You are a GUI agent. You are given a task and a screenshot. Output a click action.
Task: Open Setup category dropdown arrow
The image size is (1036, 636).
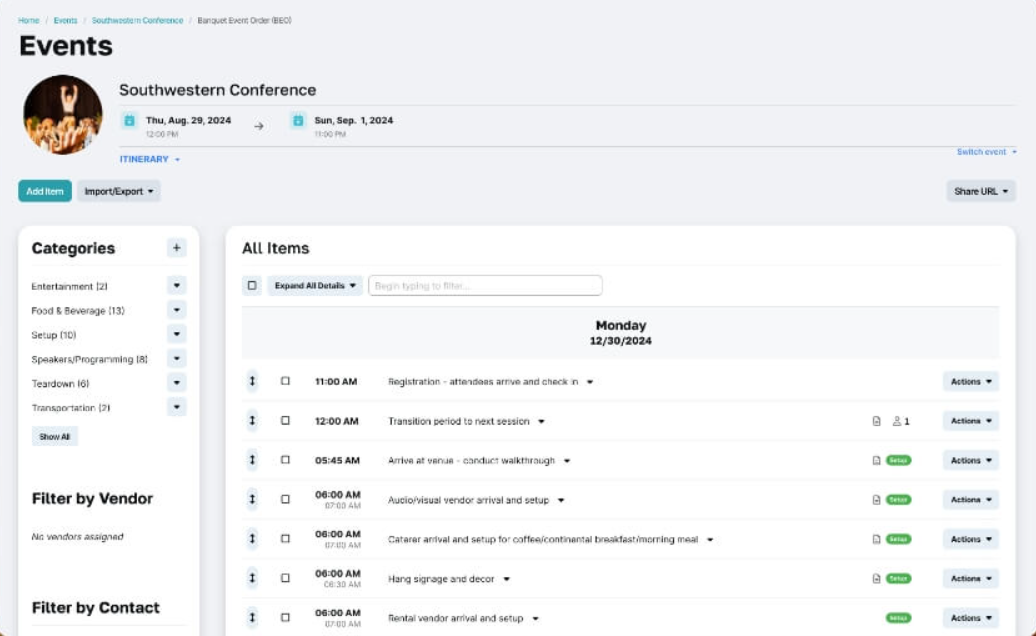(x=176, y=334)
